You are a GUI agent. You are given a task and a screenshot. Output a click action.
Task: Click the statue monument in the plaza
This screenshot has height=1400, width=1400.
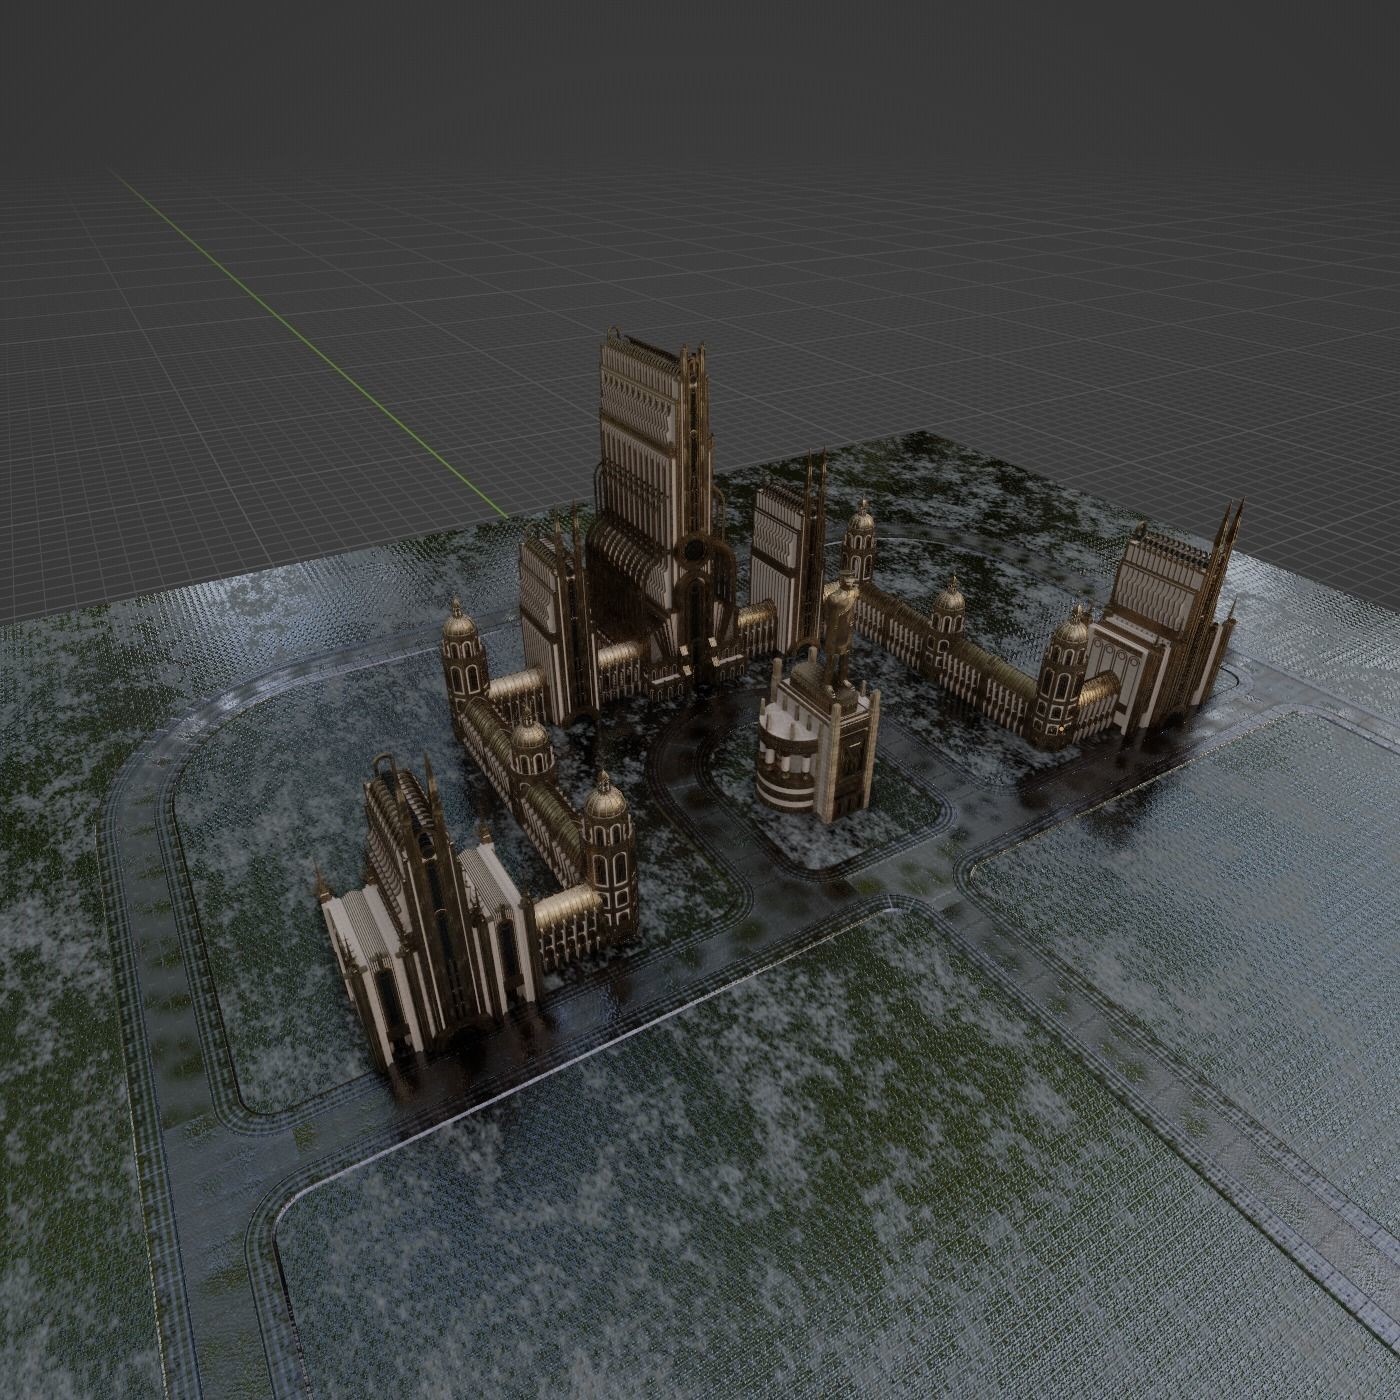(840, 630)
